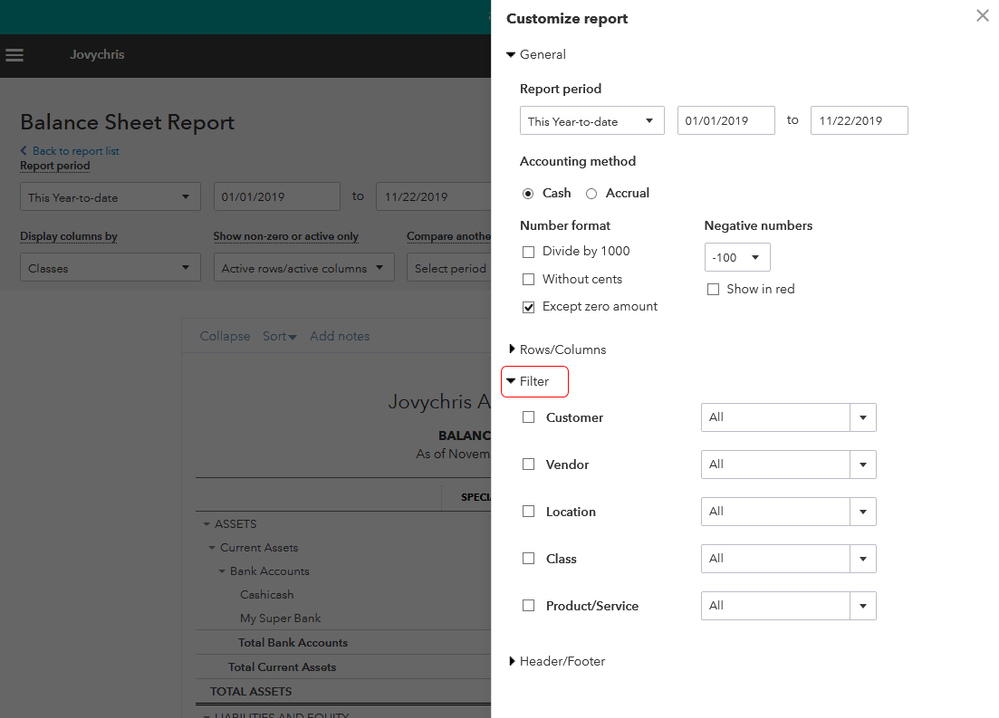Open the This Year-to-date period dropdown in panel
This screenshot has width=999, height=718.
(592, 121)
